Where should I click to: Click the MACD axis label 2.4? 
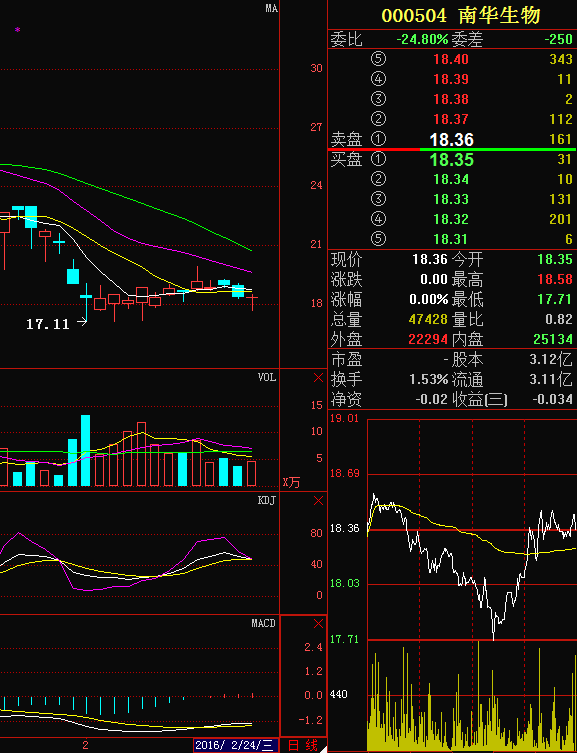(x=313, y=647)
